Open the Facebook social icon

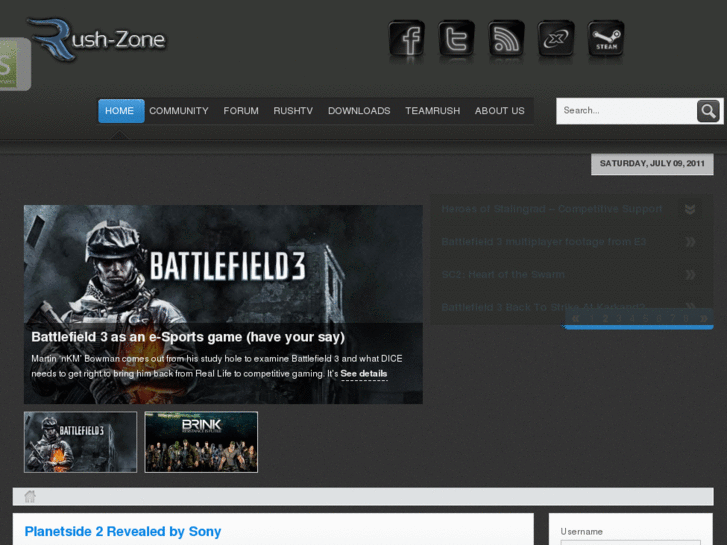click(407, 38)
